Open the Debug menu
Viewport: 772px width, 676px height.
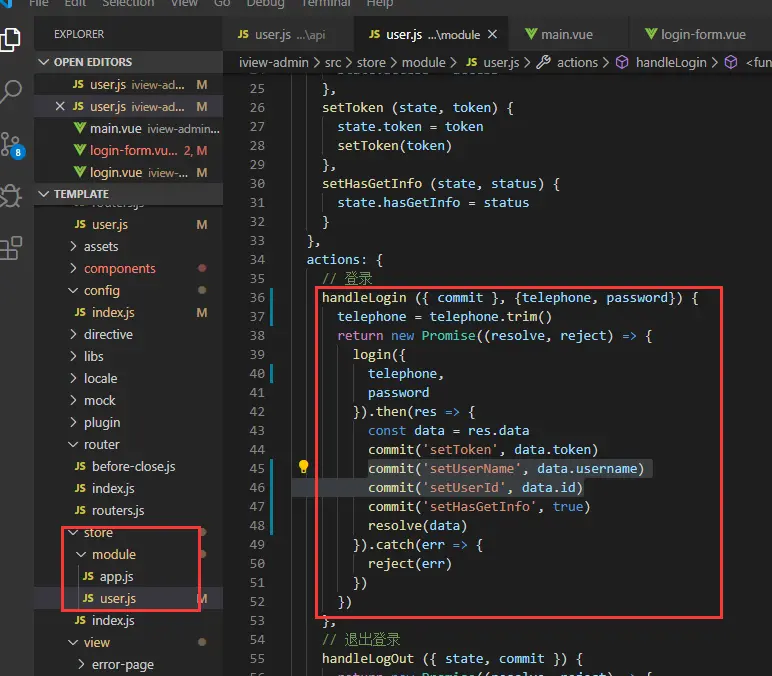[x=265, y=3]
